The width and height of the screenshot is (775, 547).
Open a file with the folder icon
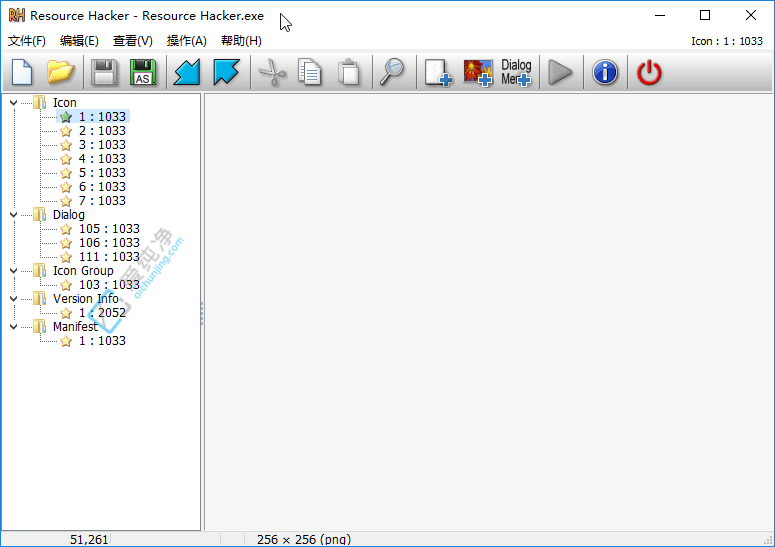(60, 72)
